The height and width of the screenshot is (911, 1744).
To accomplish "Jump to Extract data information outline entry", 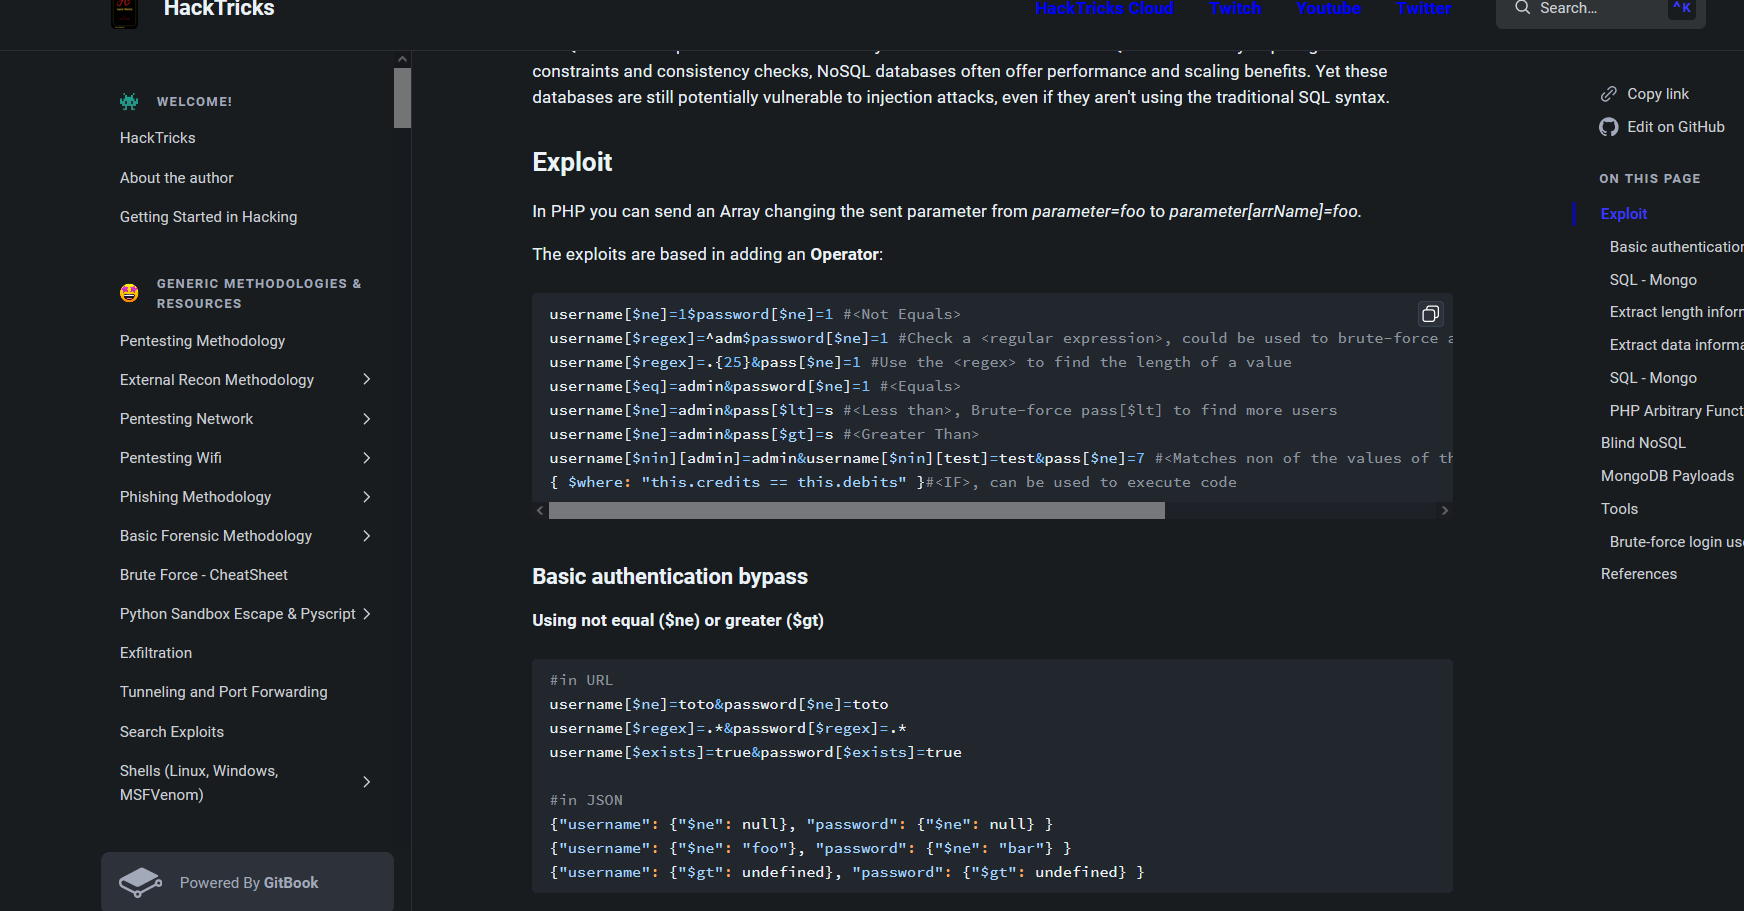I will (x=1676, y=345).
